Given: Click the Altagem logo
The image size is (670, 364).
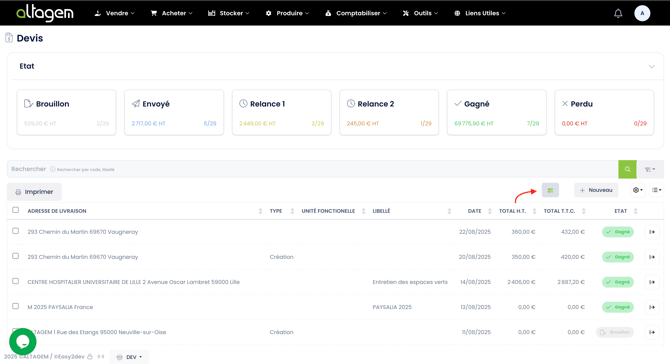Looking at the screenshot, I should point(45,13).
